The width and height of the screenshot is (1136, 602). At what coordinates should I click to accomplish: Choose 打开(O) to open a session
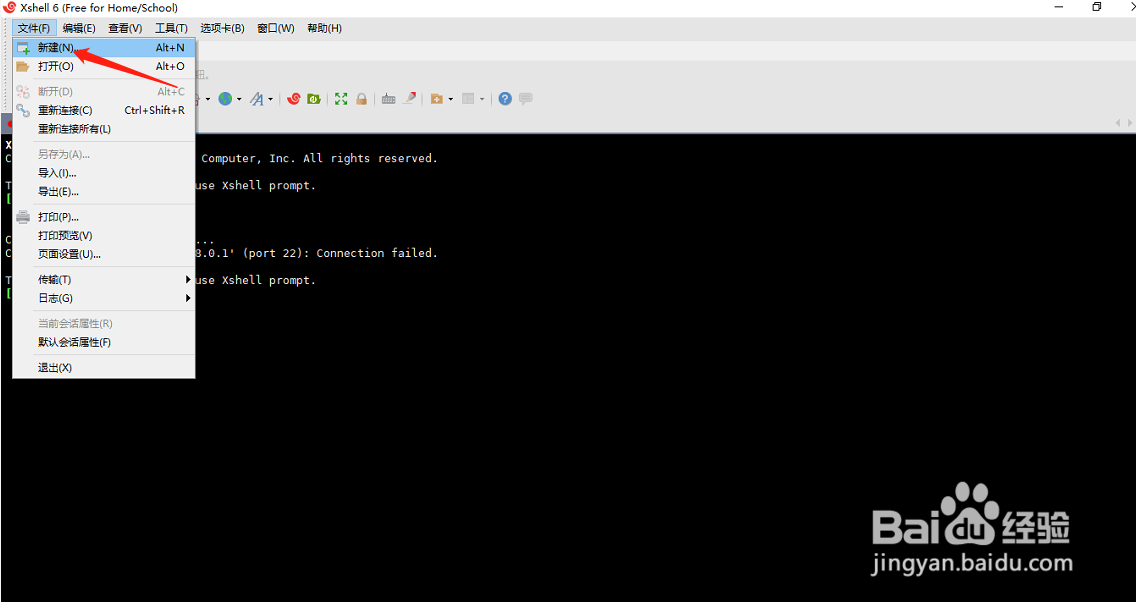pyautogui.click(x=104, y=67)
